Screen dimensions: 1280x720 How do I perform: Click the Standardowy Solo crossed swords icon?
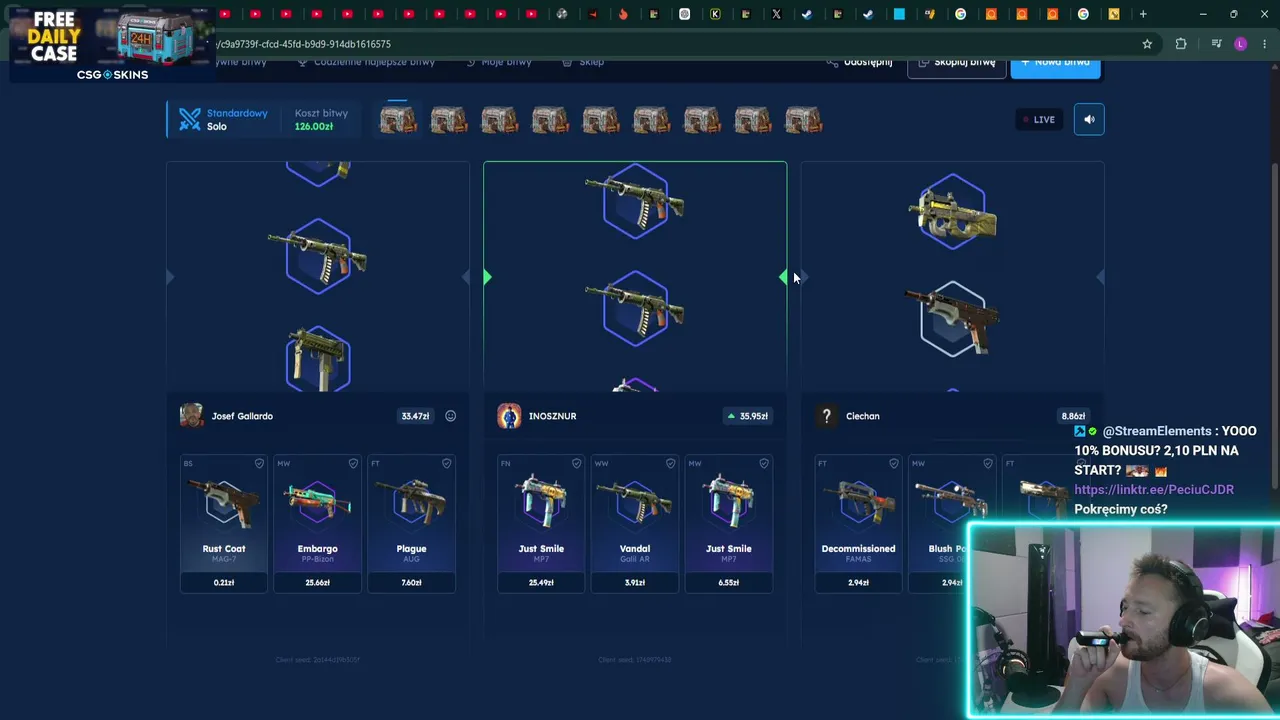click(x=190, y=119)
